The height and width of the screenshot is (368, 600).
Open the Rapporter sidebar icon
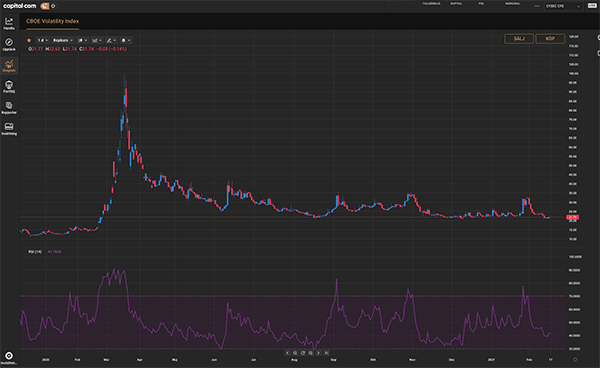point(9,107)
